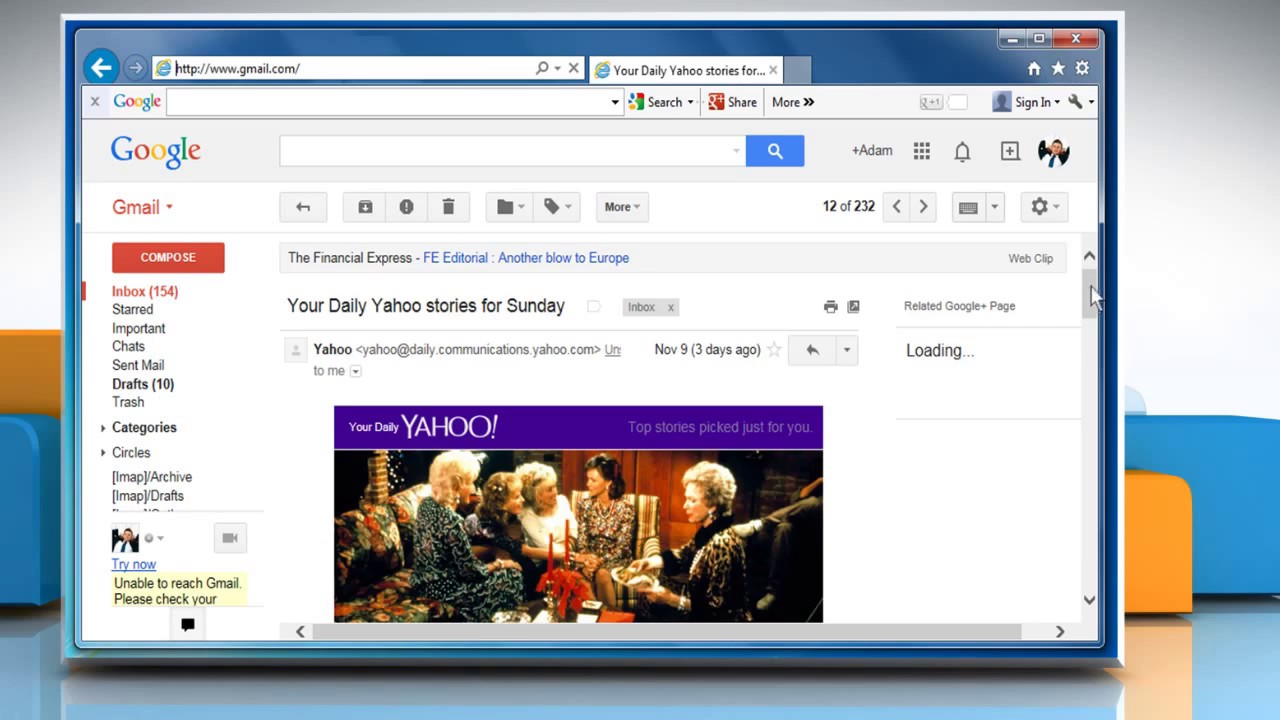Screen dimensions: 1280x720
Task: Remove the Inbox label with its x
Action: coord(671,307)
